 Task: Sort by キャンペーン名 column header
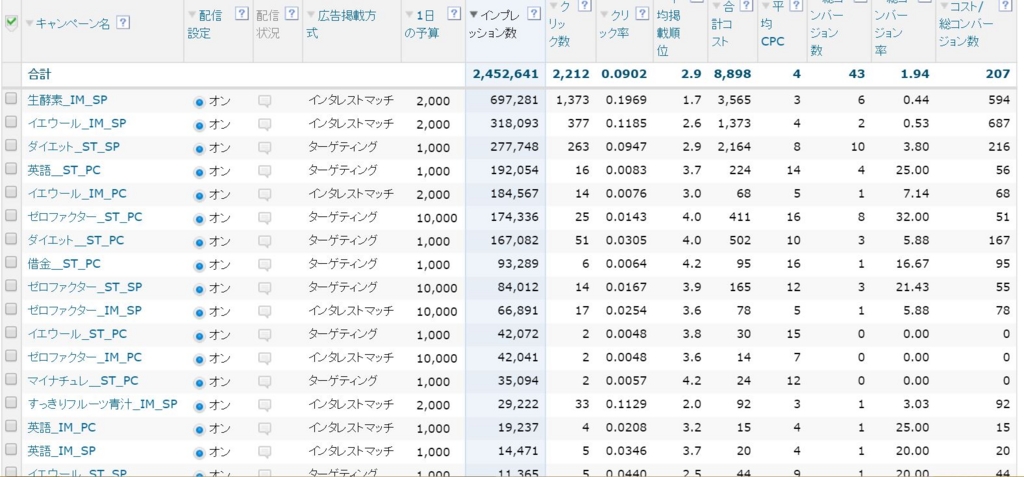[x=72, y=24]
